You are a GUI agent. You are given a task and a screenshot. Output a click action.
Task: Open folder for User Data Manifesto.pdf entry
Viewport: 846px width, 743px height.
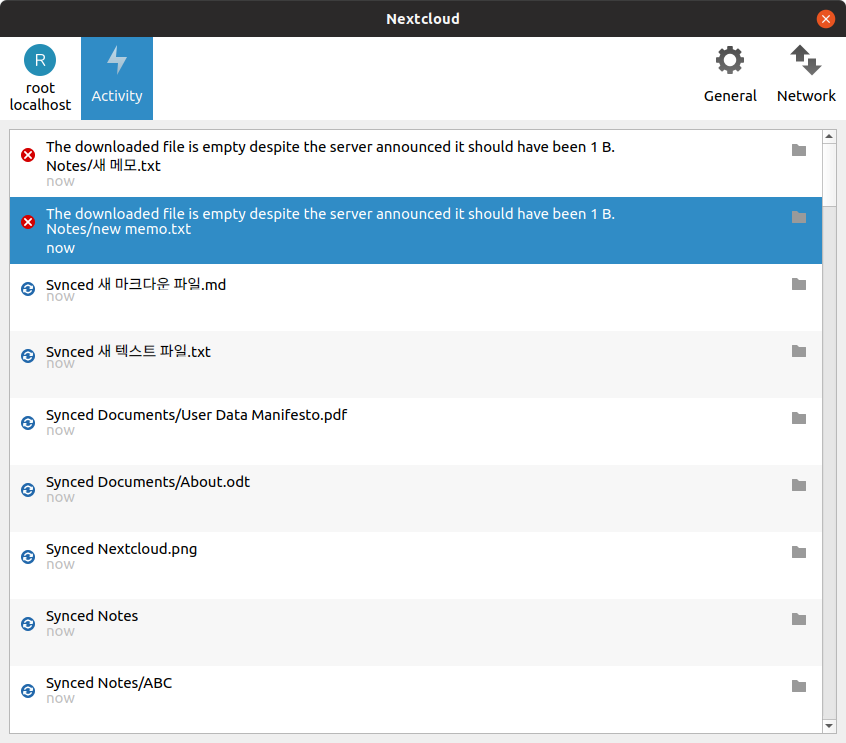pyautogui.click(x=799, y=418)
